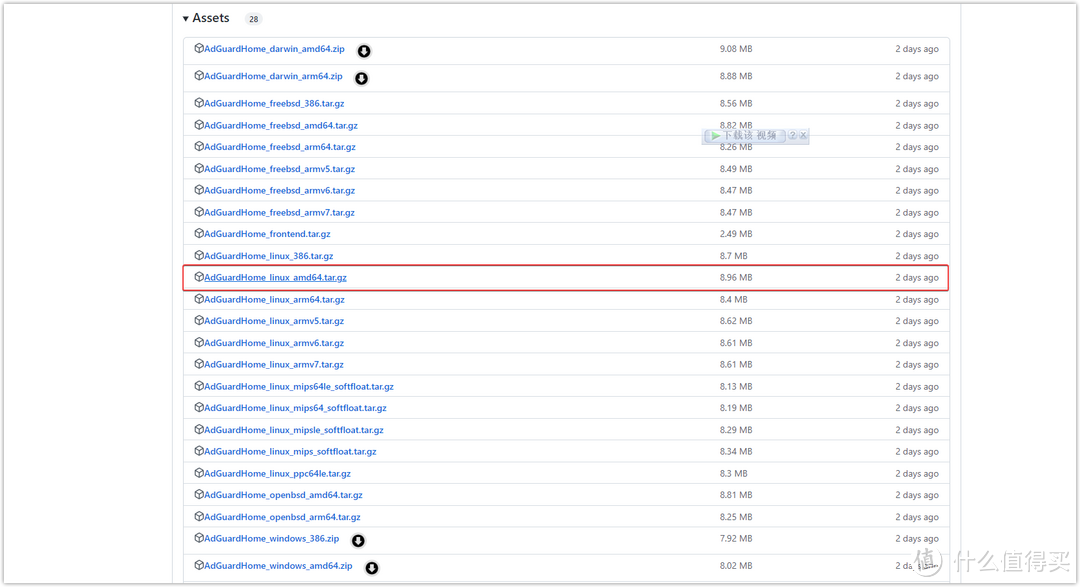Download AdGuardHome_linux_armv7.tar.gz

(x=273, y=364)
